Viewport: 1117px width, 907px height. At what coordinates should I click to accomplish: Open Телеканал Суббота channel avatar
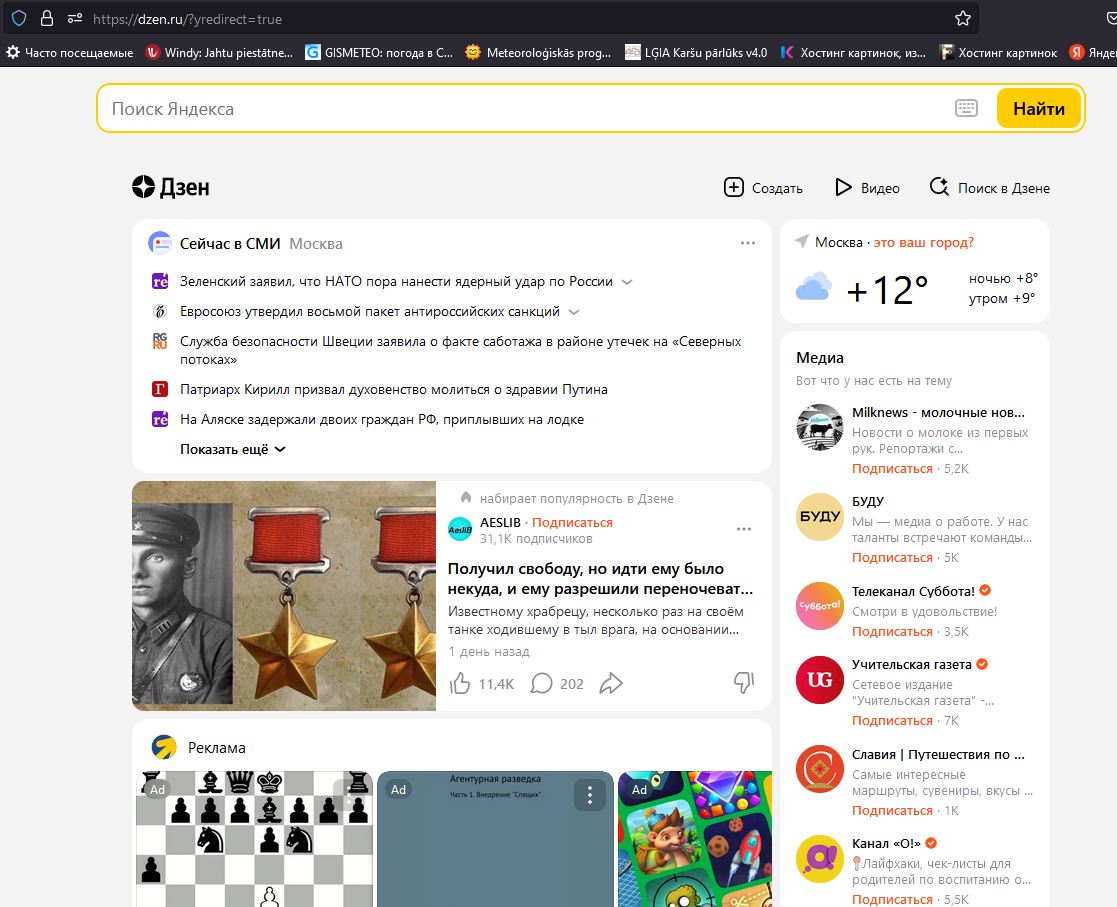click(x=820, y=606)
